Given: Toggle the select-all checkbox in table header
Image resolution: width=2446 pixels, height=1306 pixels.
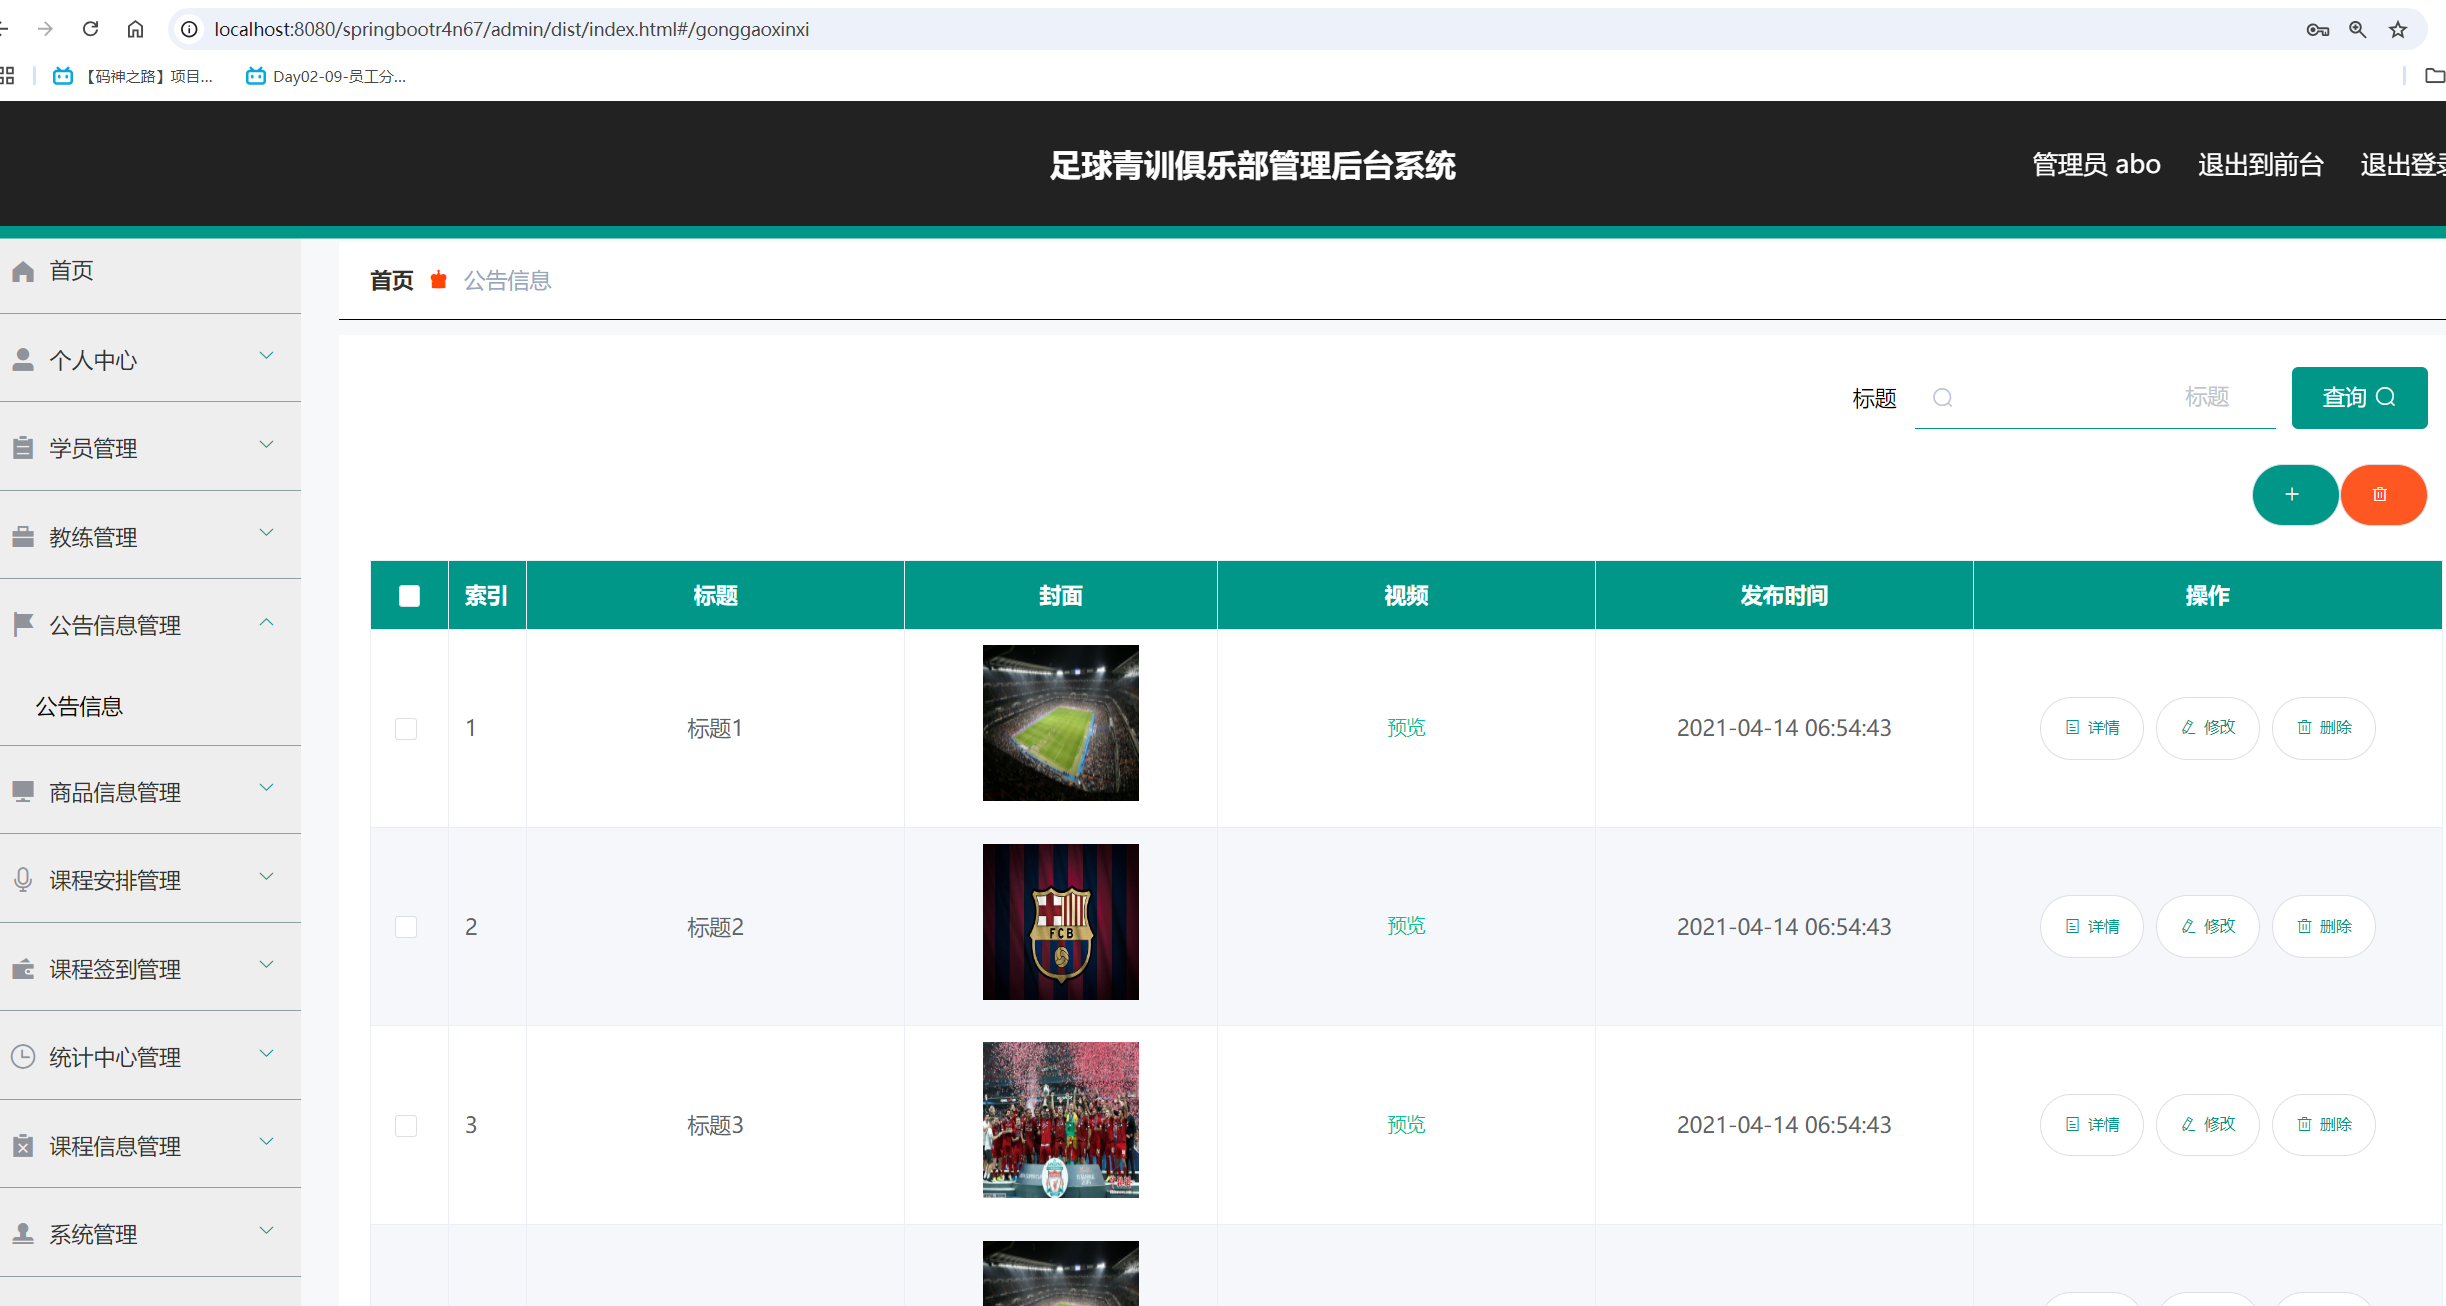Looking at the screenshot, I should point(408,595).
